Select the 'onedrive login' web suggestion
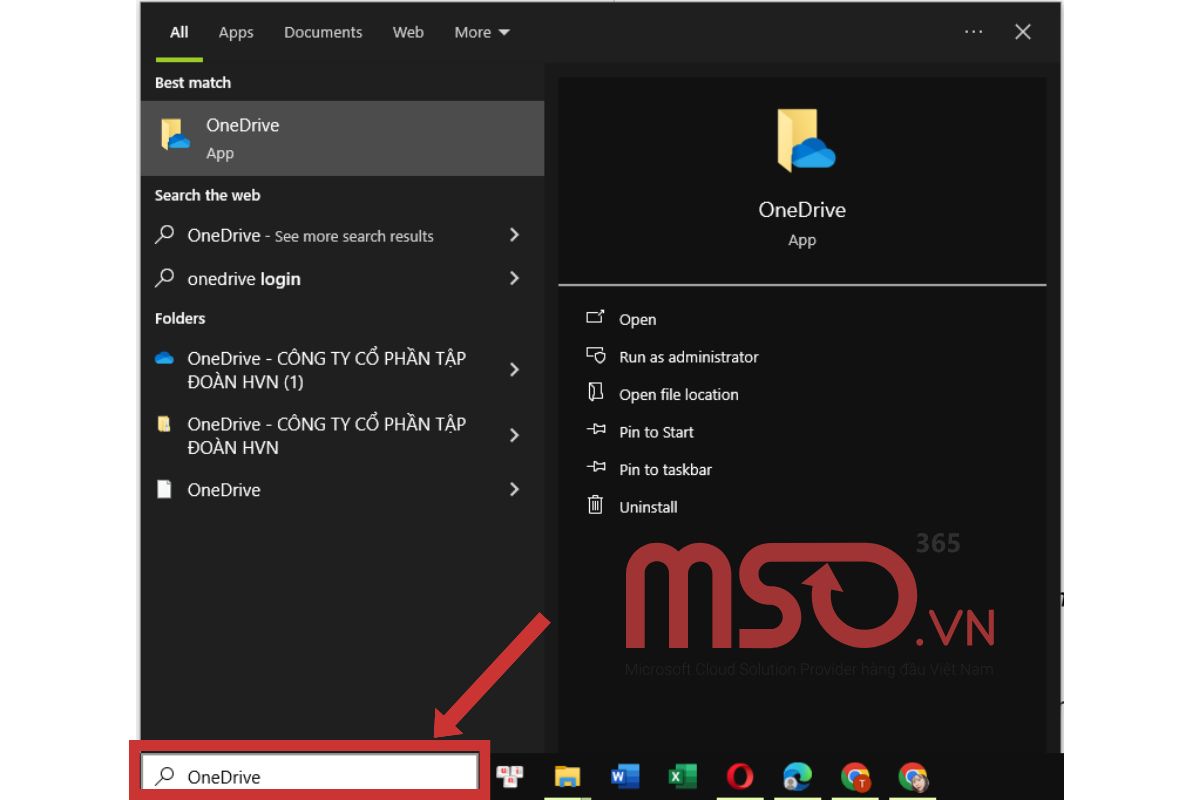 click(343, 278)
